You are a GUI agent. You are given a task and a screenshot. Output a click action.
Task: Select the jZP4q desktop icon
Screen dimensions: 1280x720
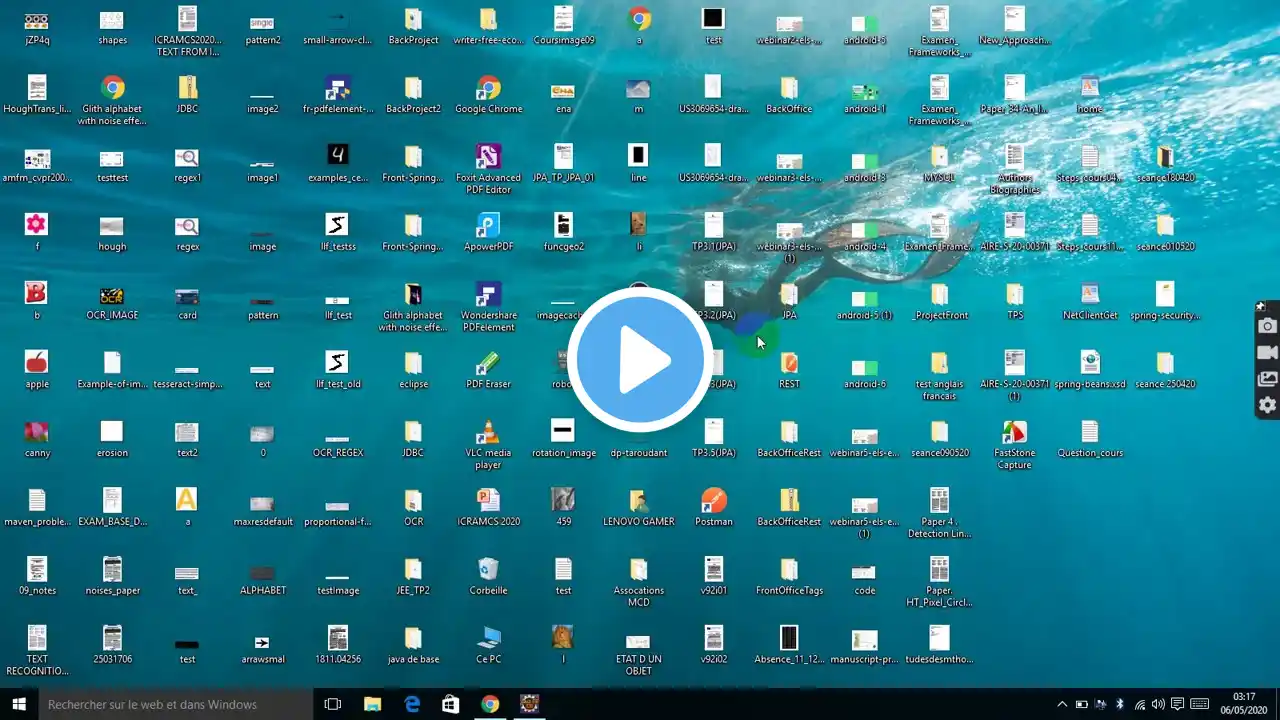coord(37,27)
